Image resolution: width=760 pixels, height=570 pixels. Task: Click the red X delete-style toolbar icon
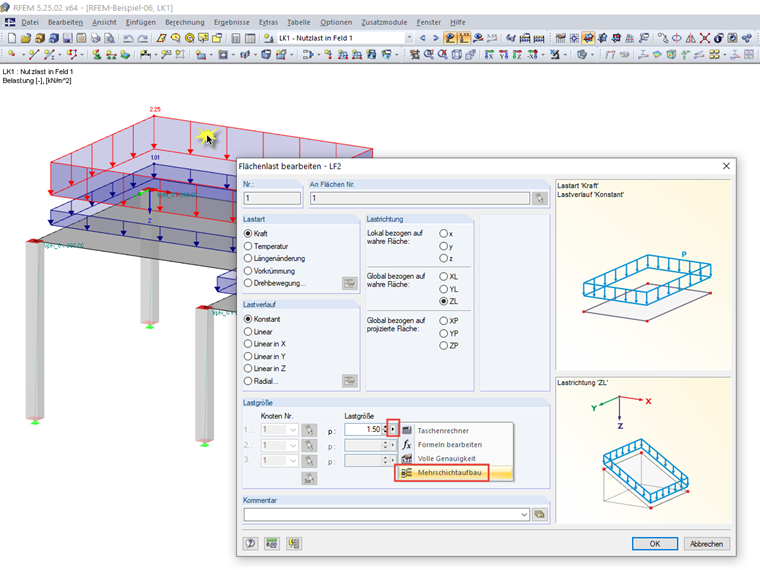(x=704, y=38)
